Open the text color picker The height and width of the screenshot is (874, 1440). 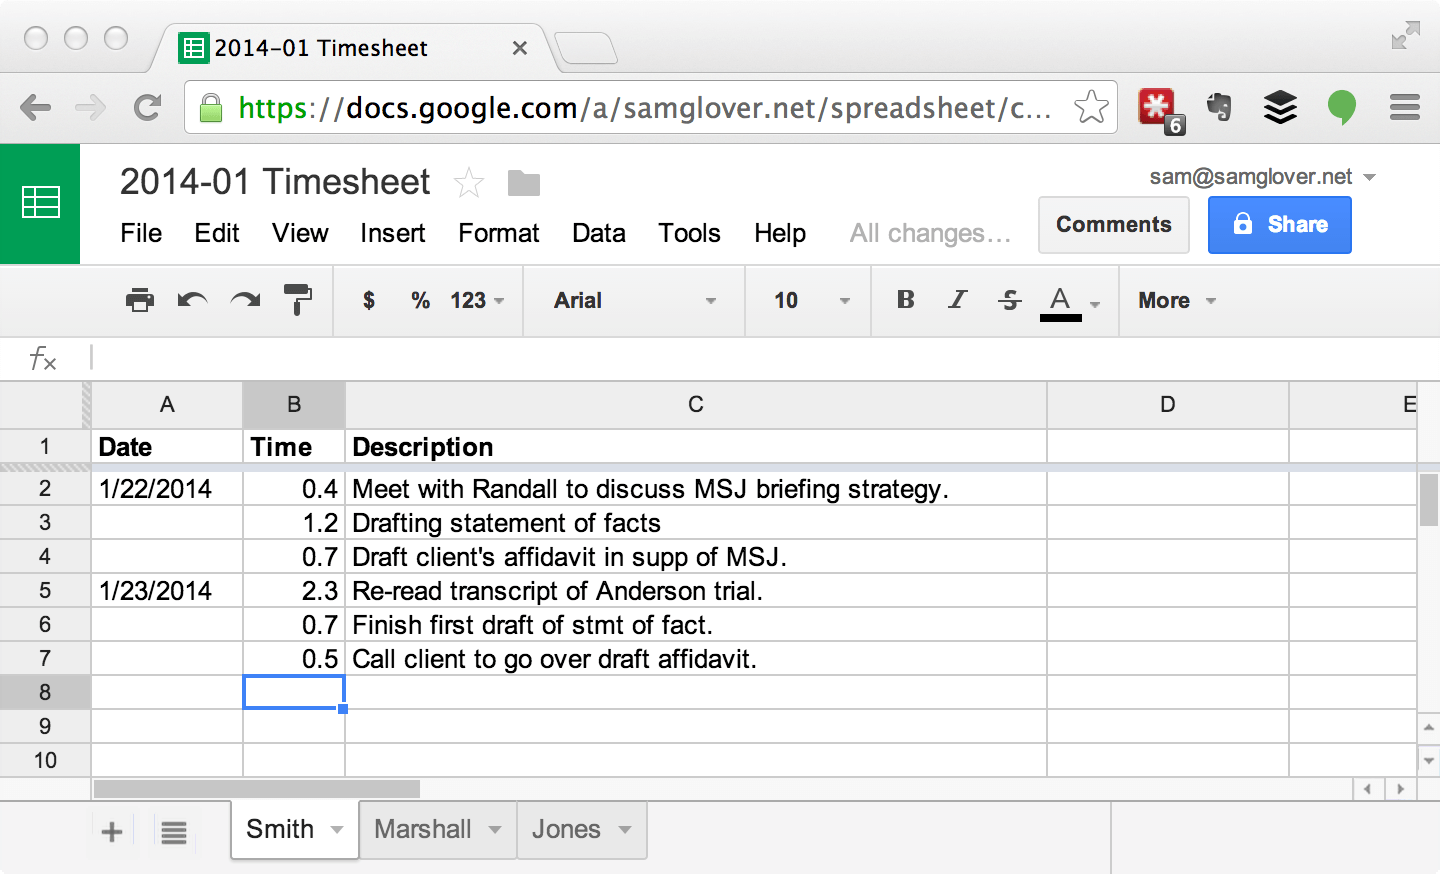[1069, 300]
